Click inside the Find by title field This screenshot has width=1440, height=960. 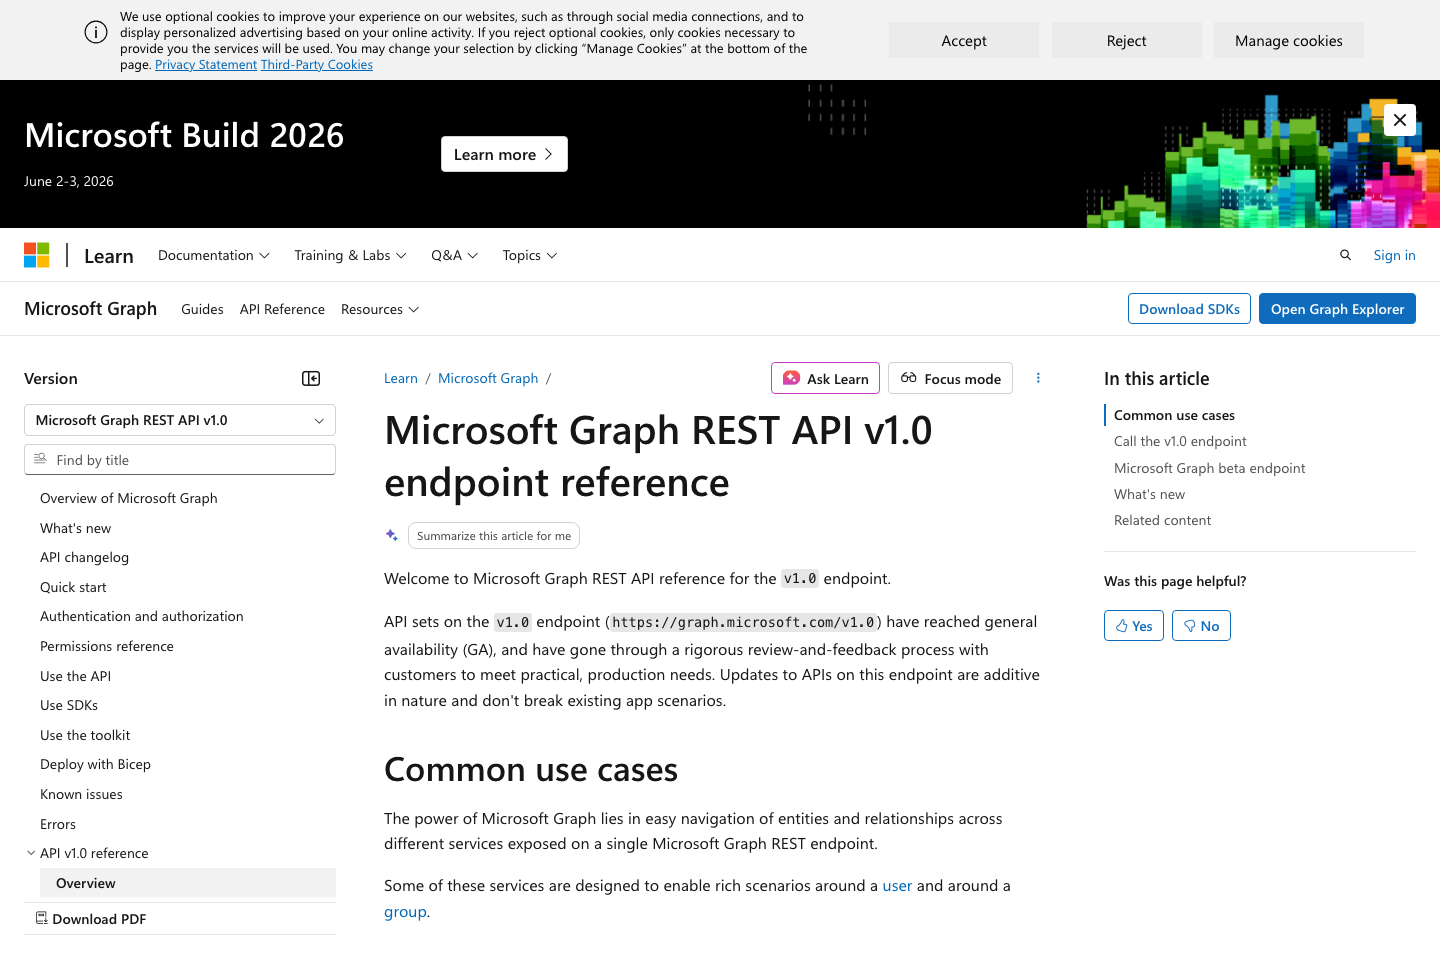tap(179, 459)
